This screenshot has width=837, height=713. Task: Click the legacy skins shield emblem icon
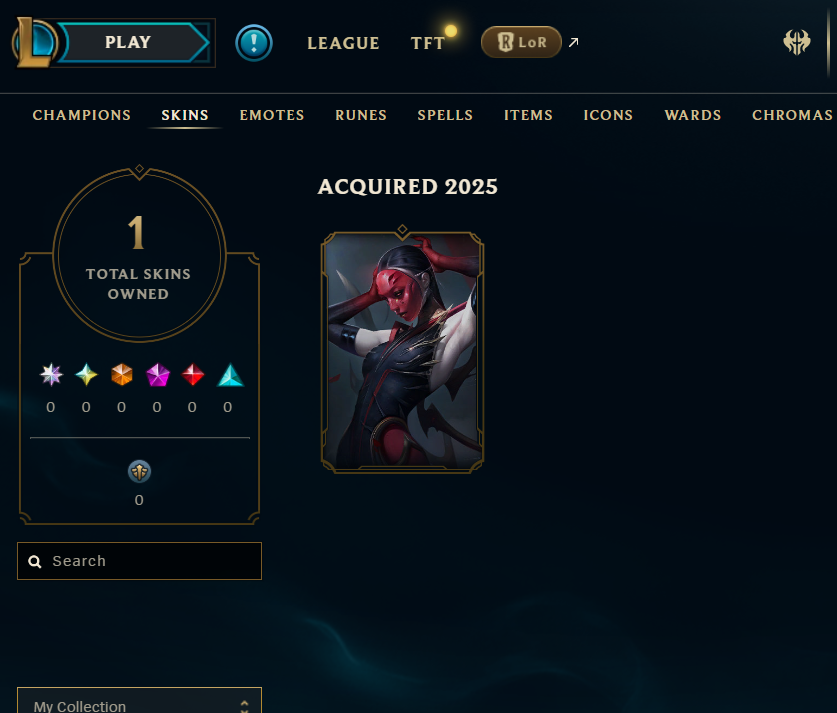pos(139,472)
